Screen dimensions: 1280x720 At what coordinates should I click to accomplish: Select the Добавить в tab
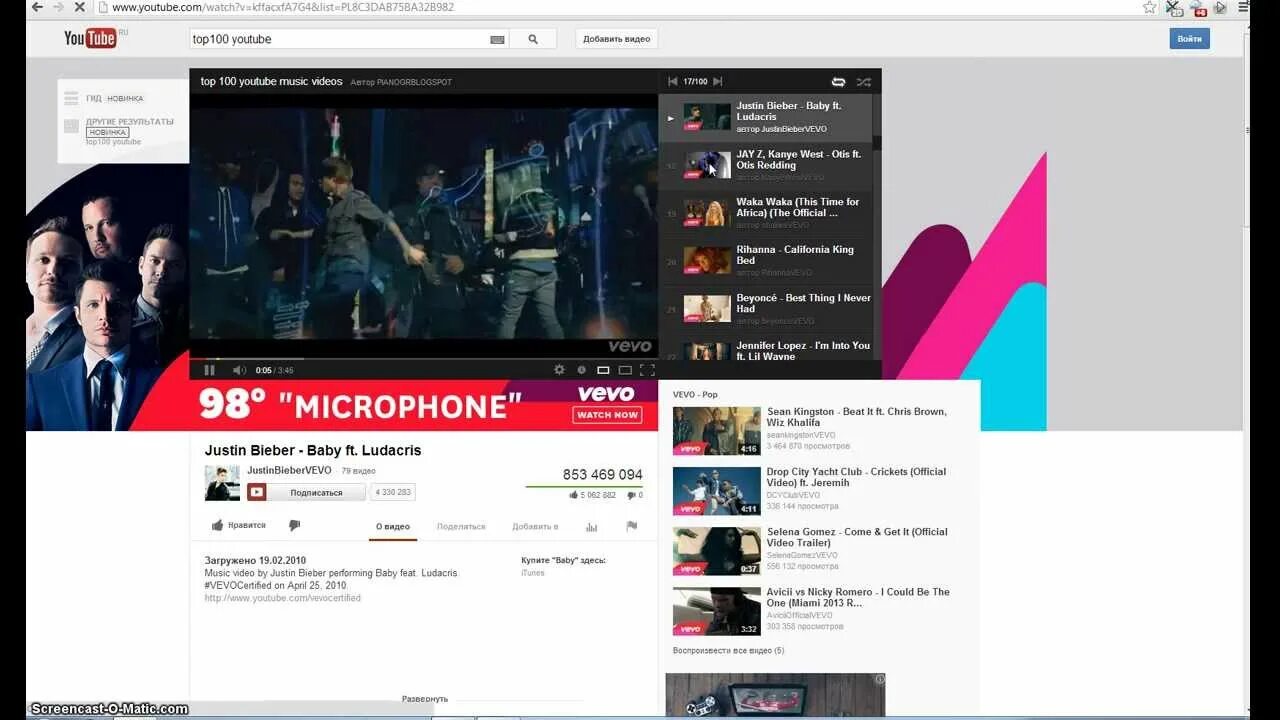click(x=535, y=526)
